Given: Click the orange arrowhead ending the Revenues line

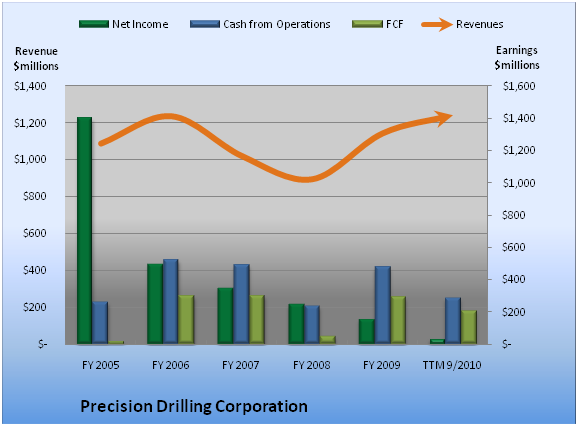Looking at the screenshot, I should tap(443, 118).
